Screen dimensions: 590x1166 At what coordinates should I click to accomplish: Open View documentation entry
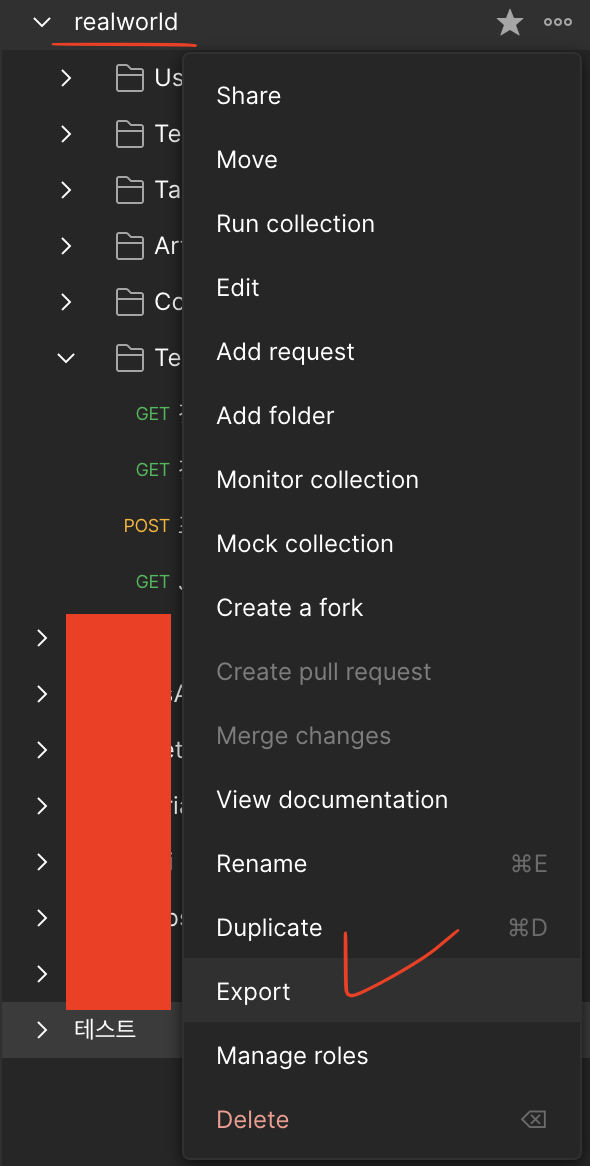pos(382,799)
